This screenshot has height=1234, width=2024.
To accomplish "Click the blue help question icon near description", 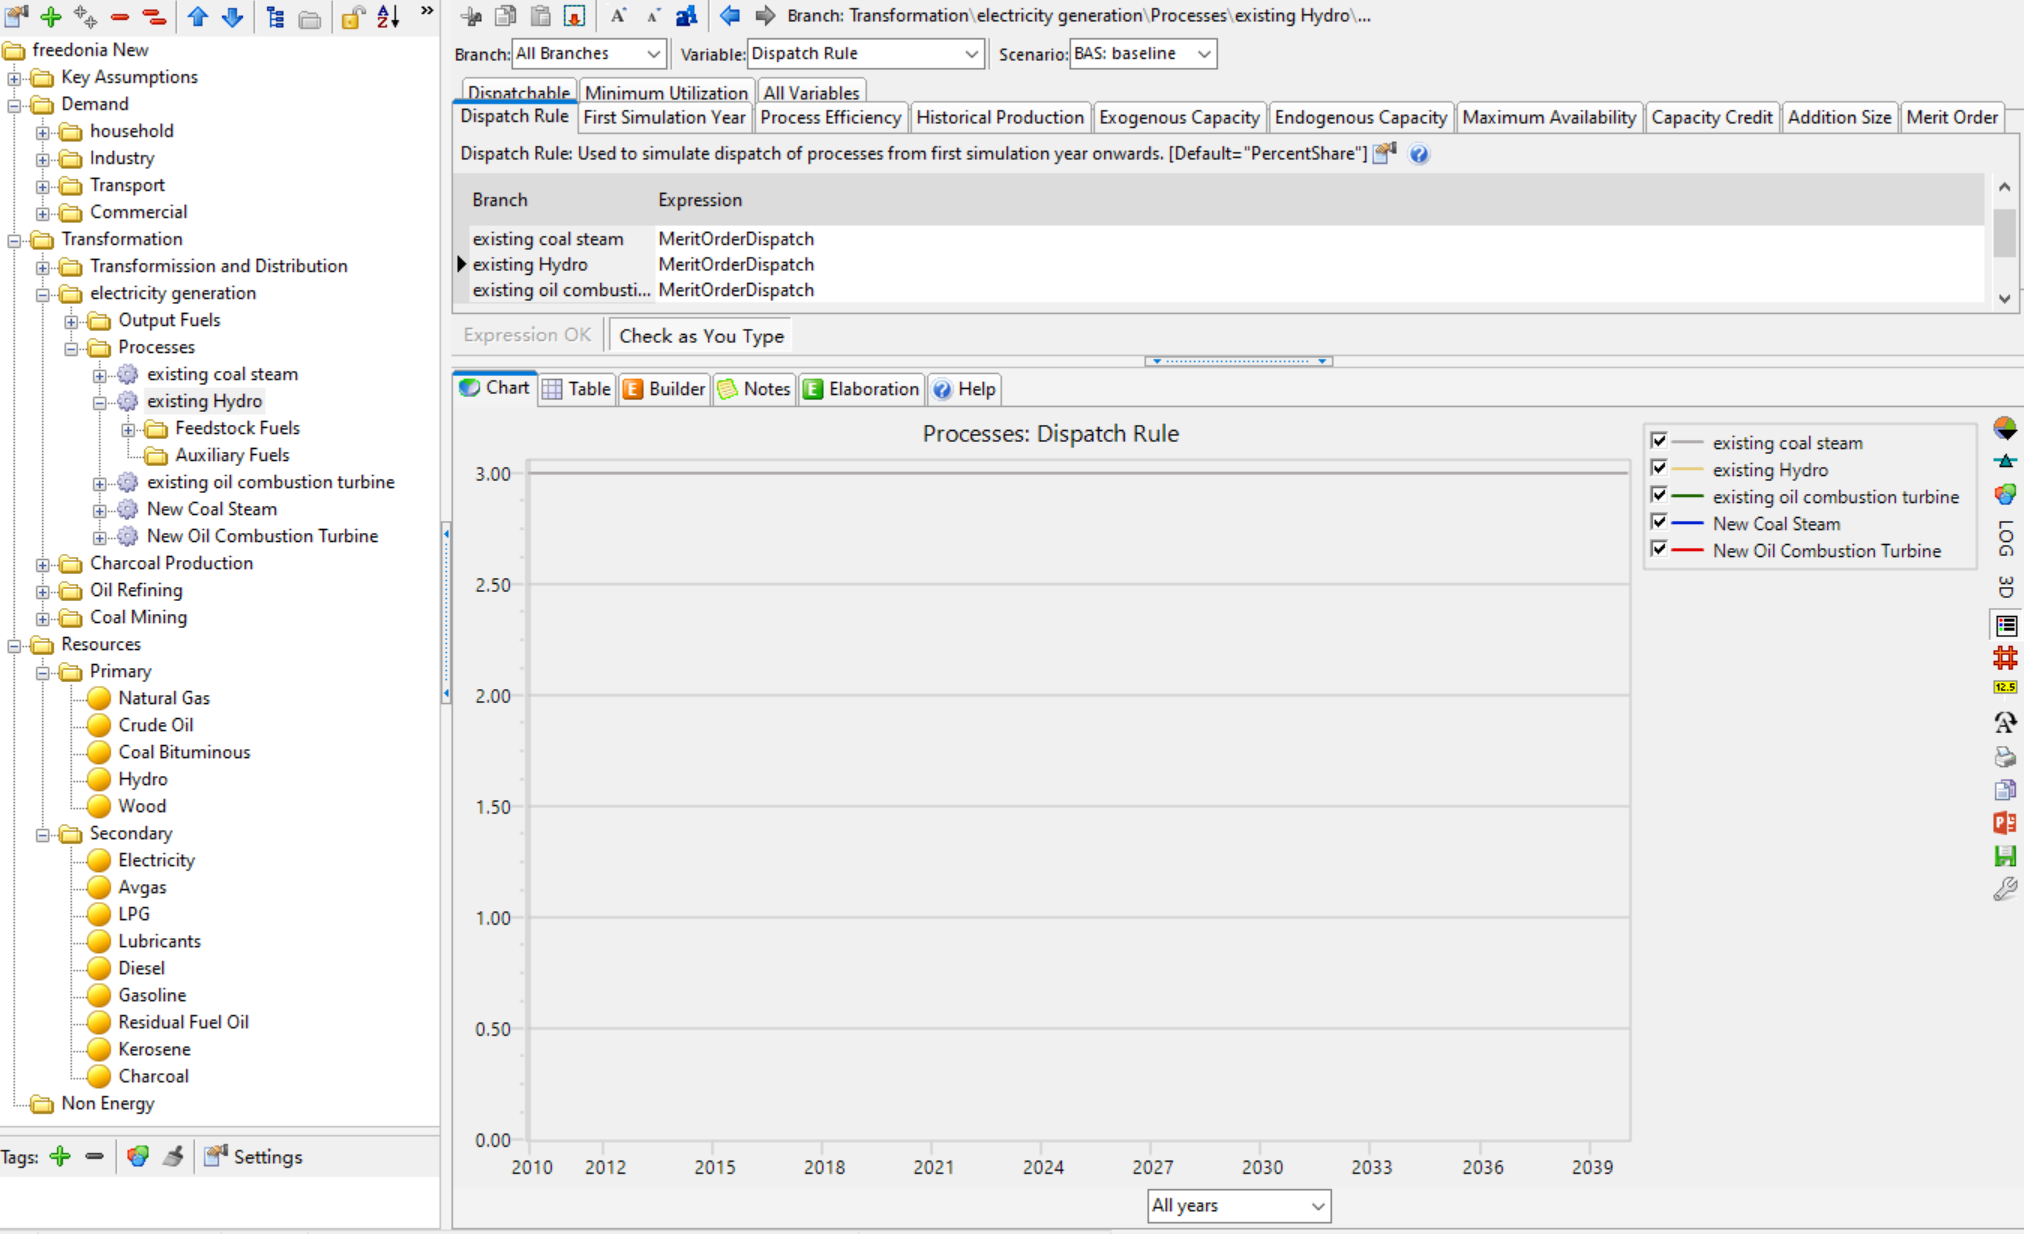I will coord(1418,154).
